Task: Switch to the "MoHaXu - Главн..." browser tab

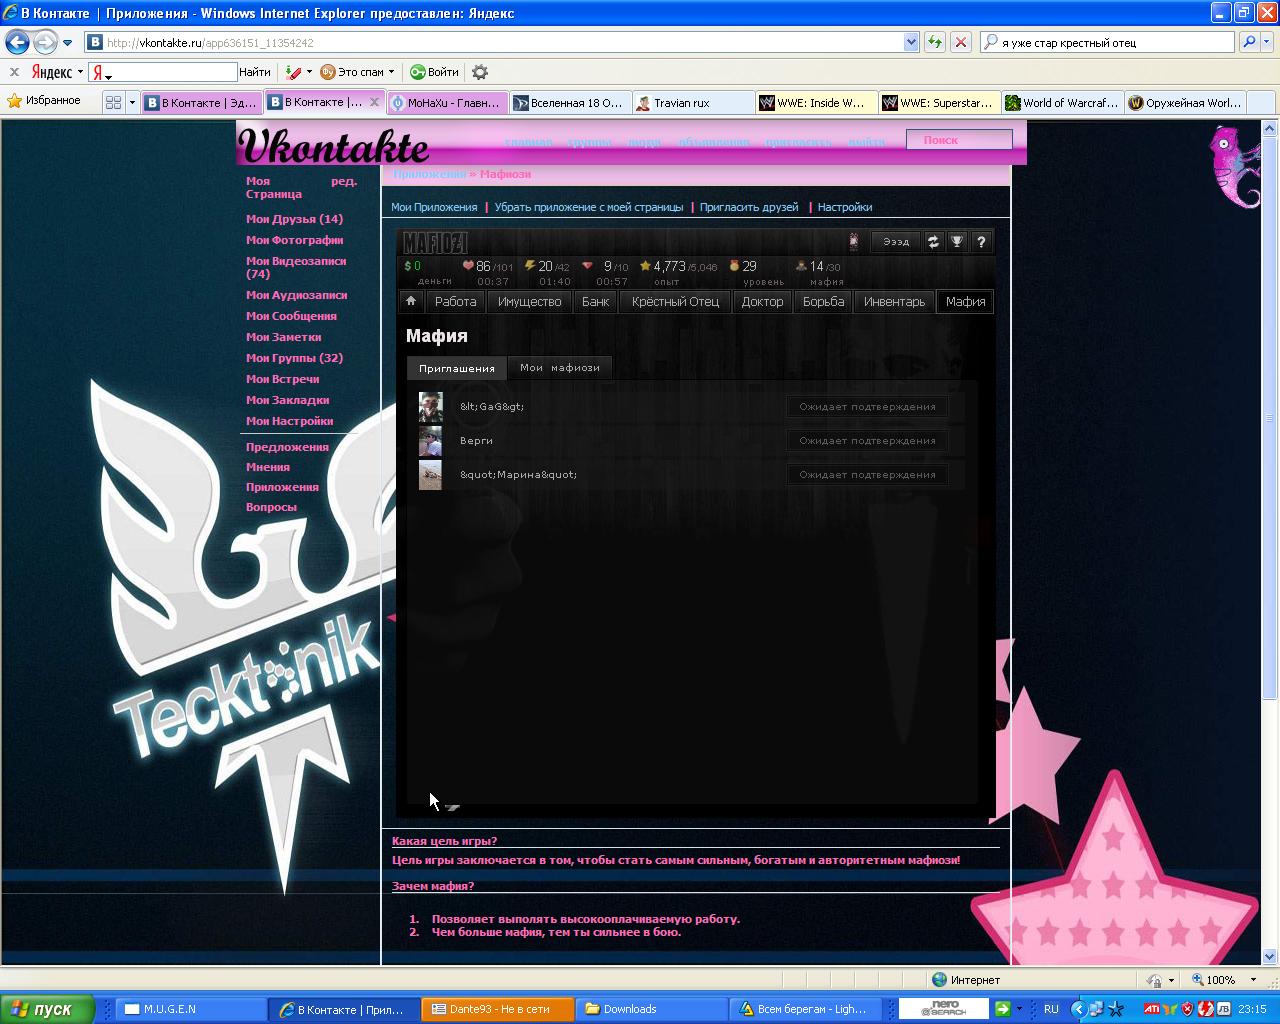Action: (446, 102)
